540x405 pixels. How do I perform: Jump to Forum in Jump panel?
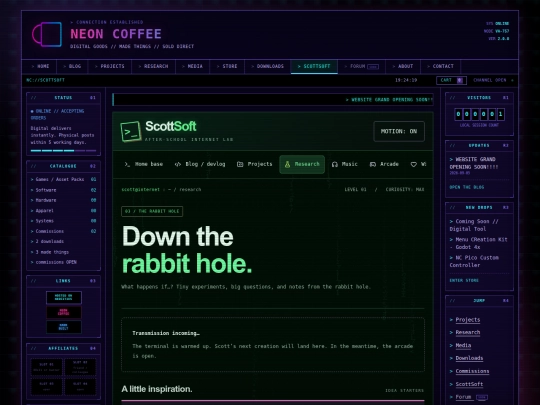[x=463, y=397]
